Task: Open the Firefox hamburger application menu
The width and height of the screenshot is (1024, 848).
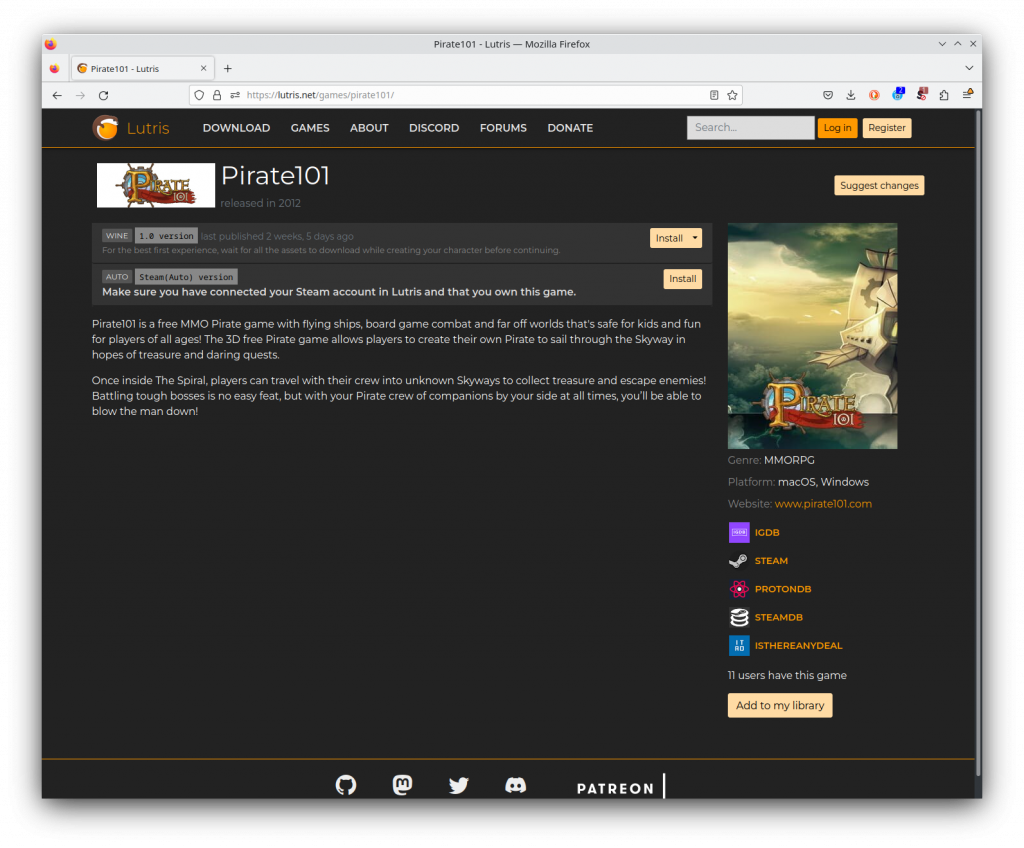Action: coord(967,95)
